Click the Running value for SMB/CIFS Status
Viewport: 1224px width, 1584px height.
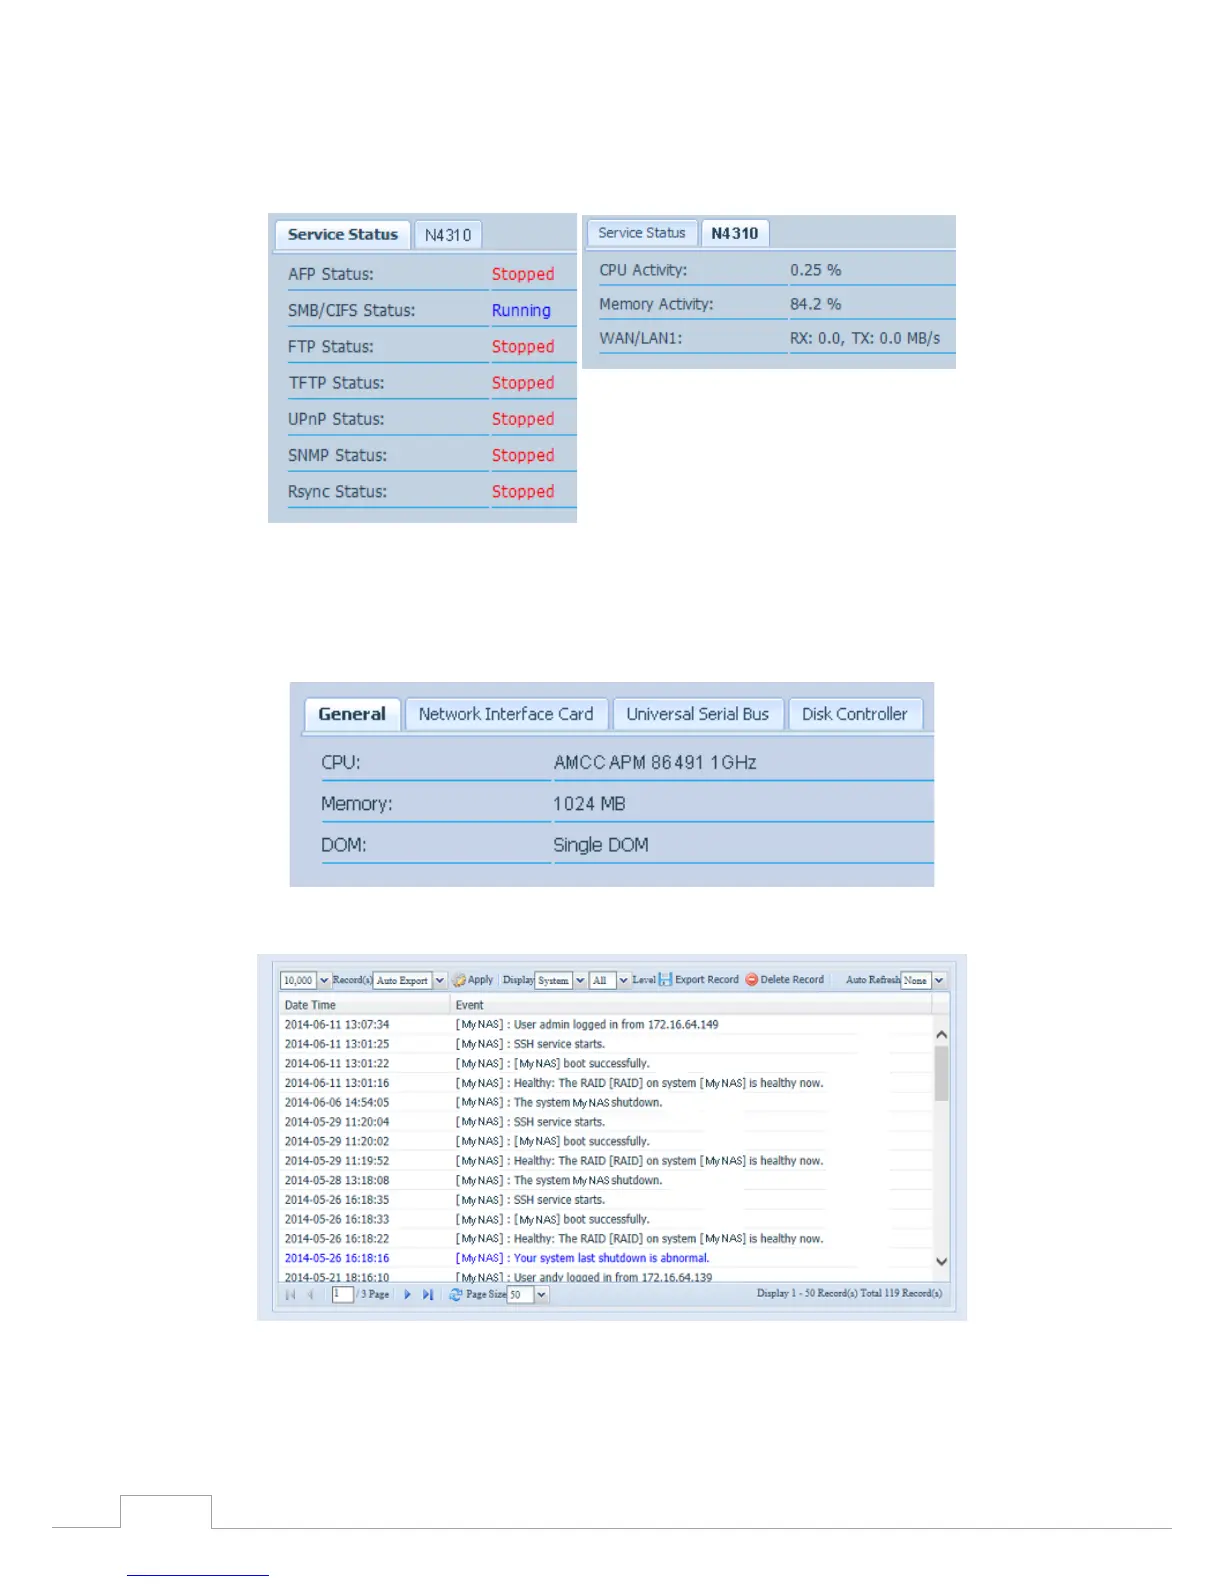tap(521, 311)
